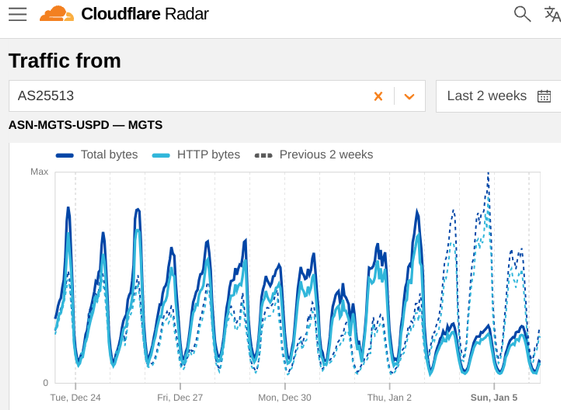561x410 pixels.
Task: Click the dark blue Total bytes swatch
Action: tap(65, 156)
